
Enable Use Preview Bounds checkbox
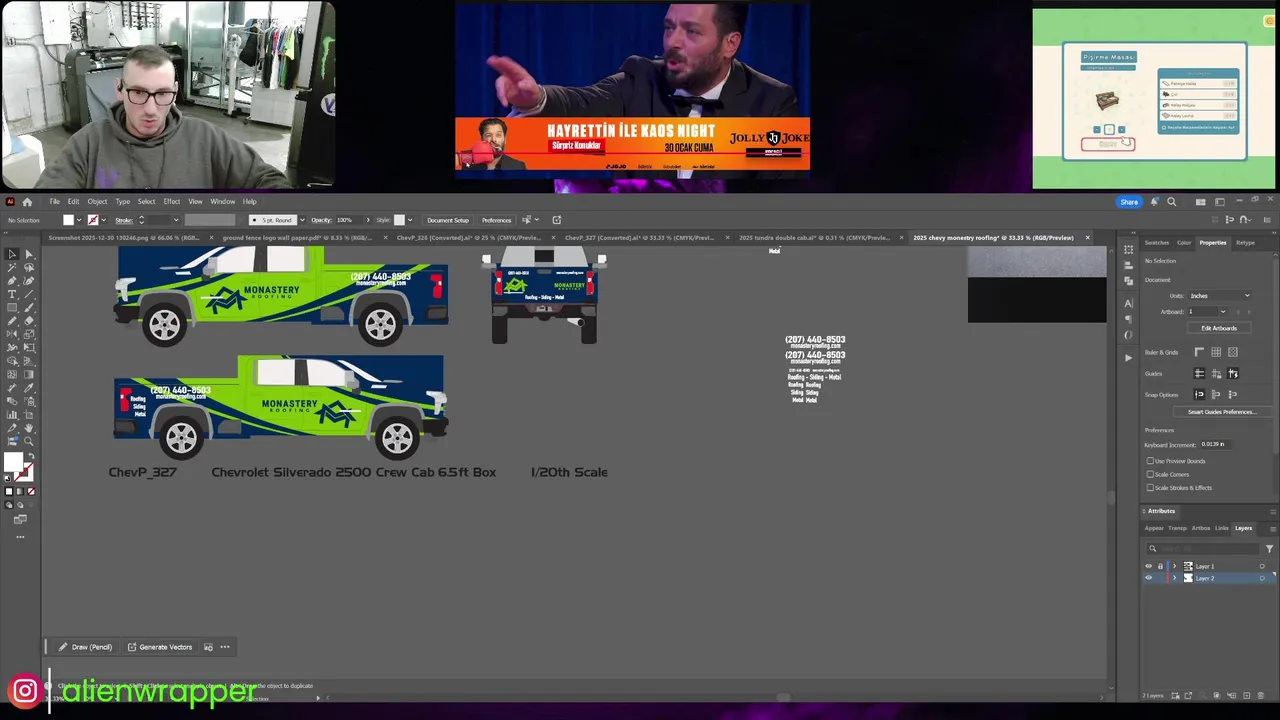point(1150,461)
